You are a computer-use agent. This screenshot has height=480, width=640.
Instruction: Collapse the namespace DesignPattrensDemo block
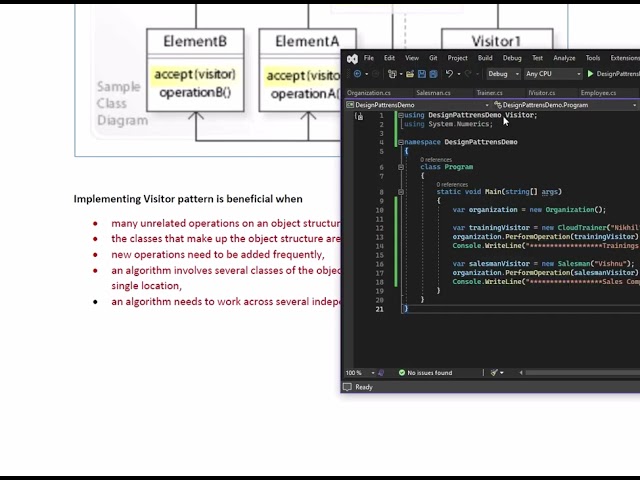401,142
